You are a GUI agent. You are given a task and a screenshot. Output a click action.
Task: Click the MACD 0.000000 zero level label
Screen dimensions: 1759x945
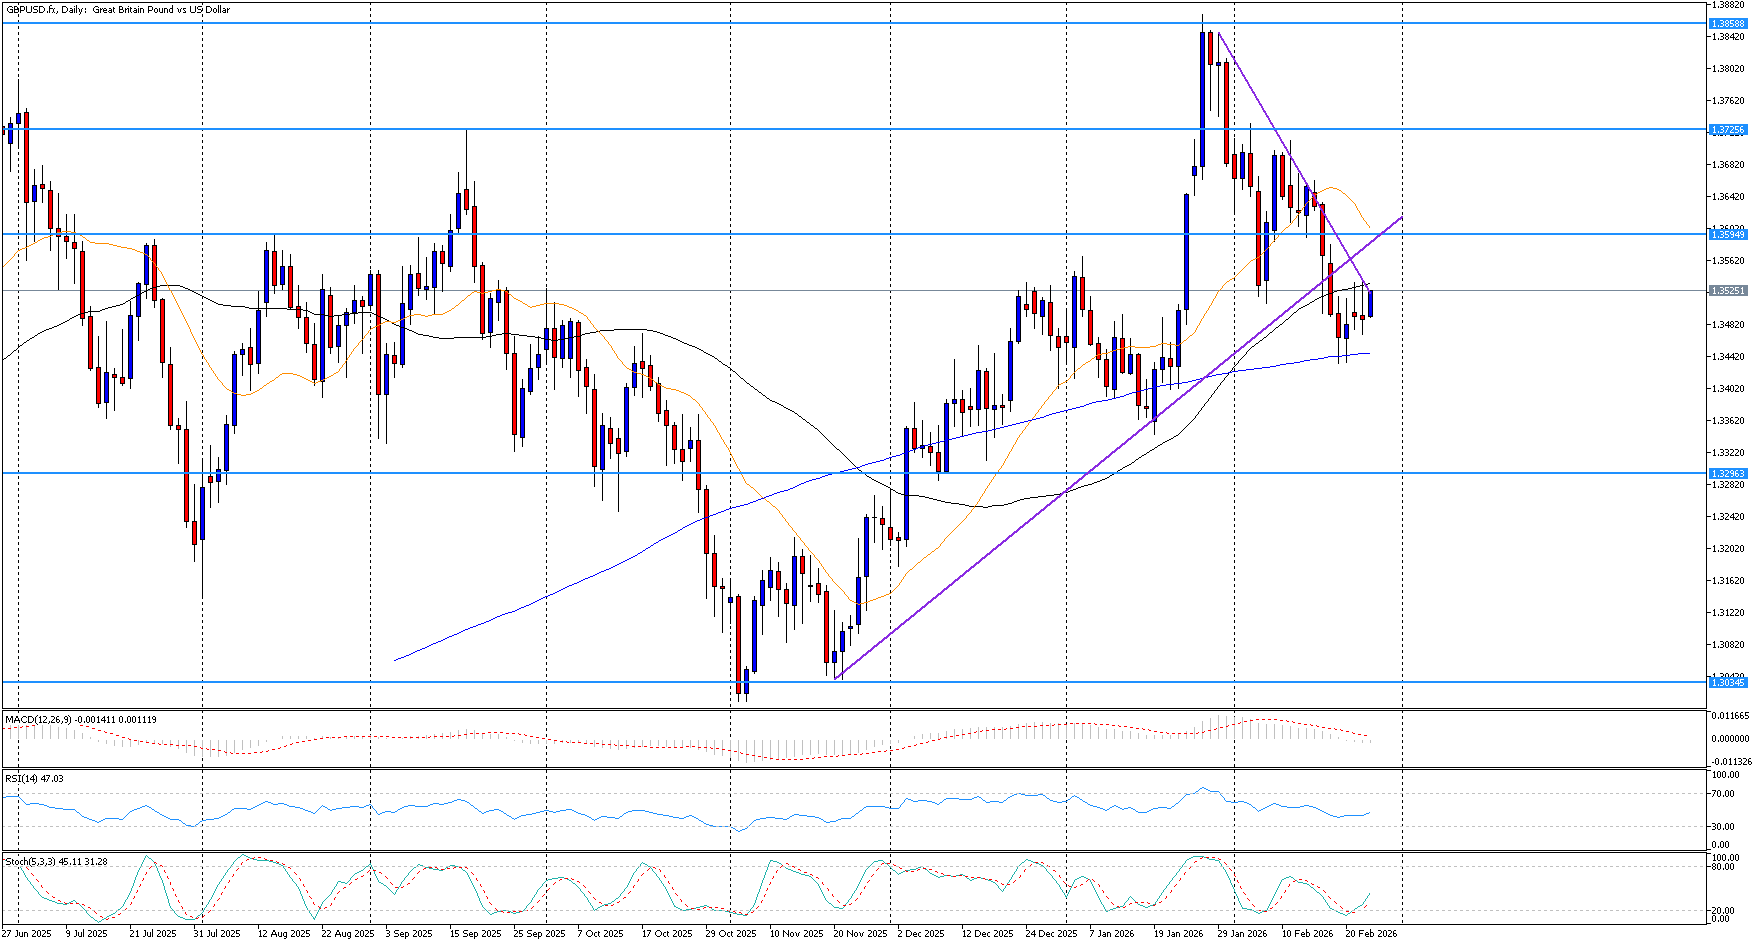coord(1730,738)
